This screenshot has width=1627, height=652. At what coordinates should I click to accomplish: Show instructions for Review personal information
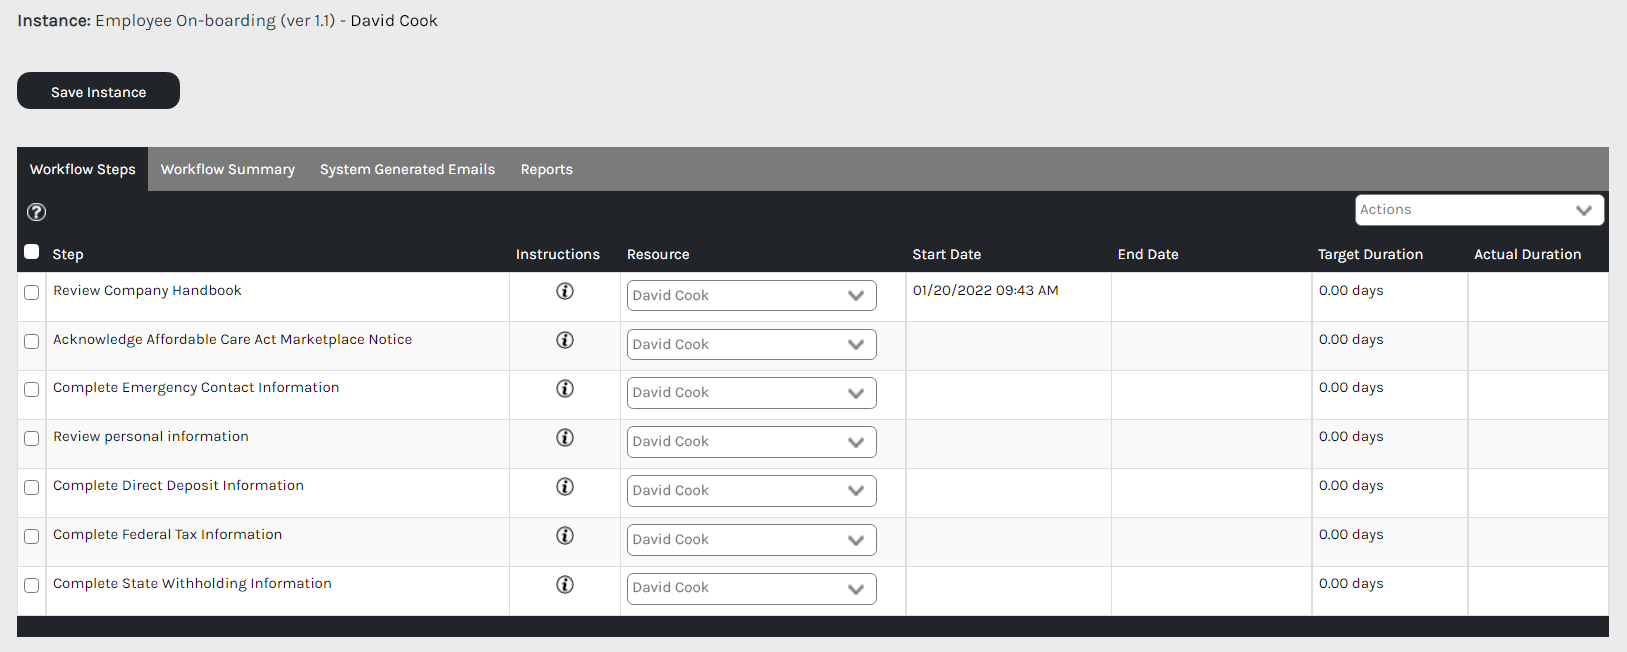coord(565,437)
